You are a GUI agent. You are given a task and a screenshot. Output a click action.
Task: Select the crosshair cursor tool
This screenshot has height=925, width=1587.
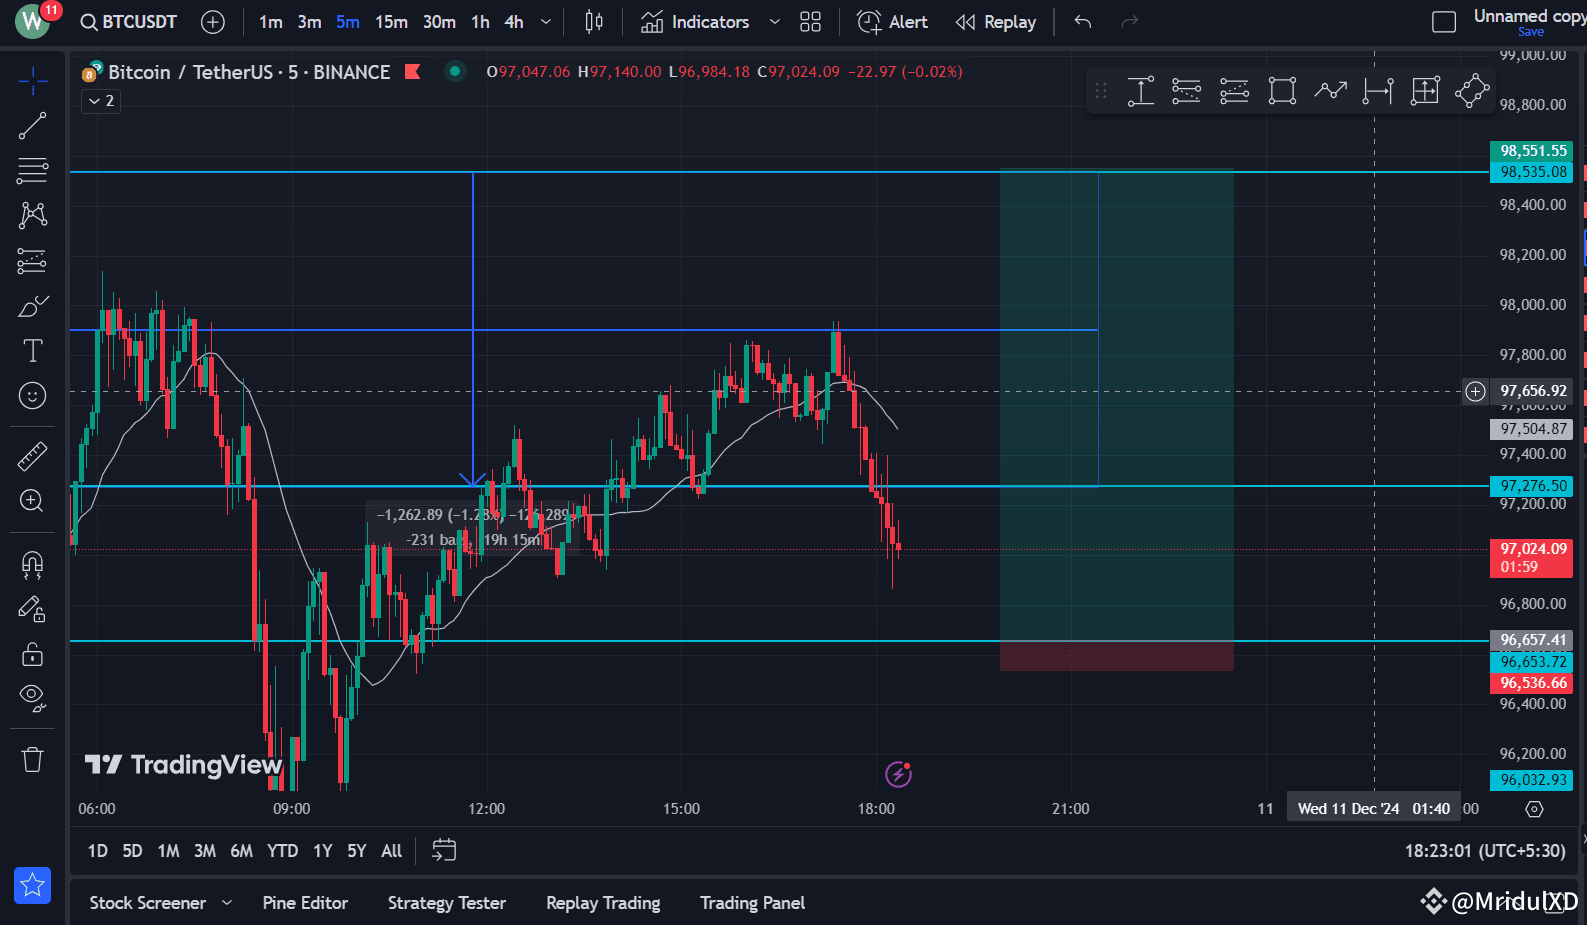33,81
